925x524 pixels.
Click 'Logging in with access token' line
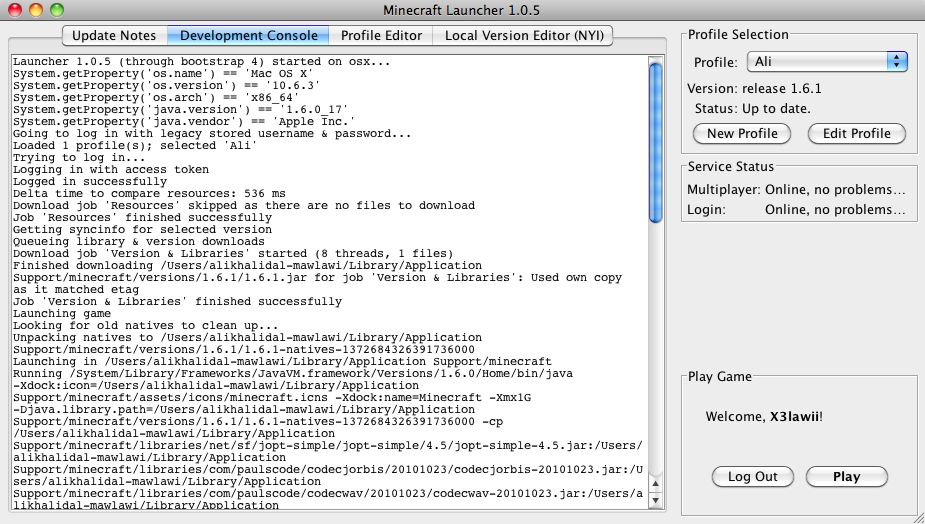tap(111, 169)
